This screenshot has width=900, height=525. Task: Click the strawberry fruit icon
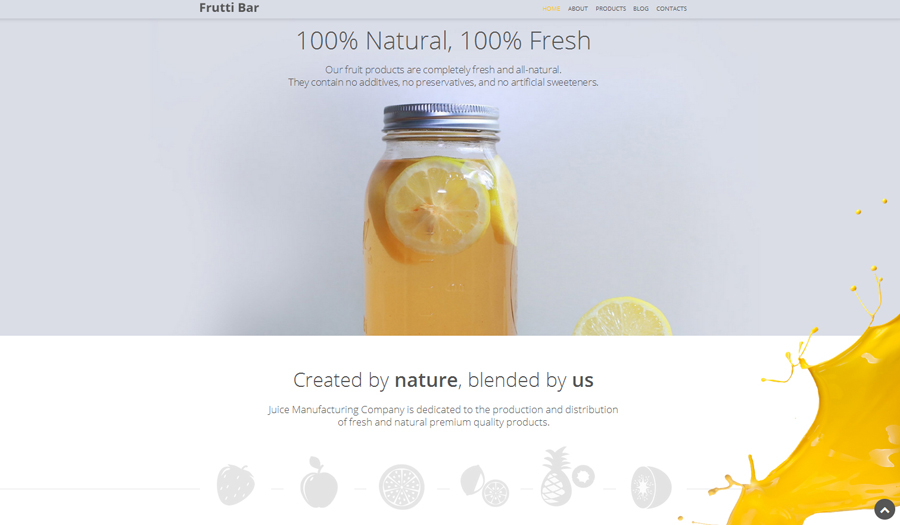(x=235, y=485)
